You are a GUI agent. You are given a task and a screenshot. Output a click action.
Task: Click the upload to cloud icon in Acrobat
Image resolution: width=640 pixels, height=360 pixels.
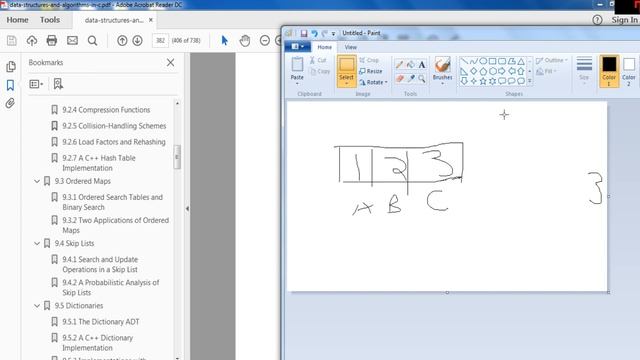[x=32, y=40]
